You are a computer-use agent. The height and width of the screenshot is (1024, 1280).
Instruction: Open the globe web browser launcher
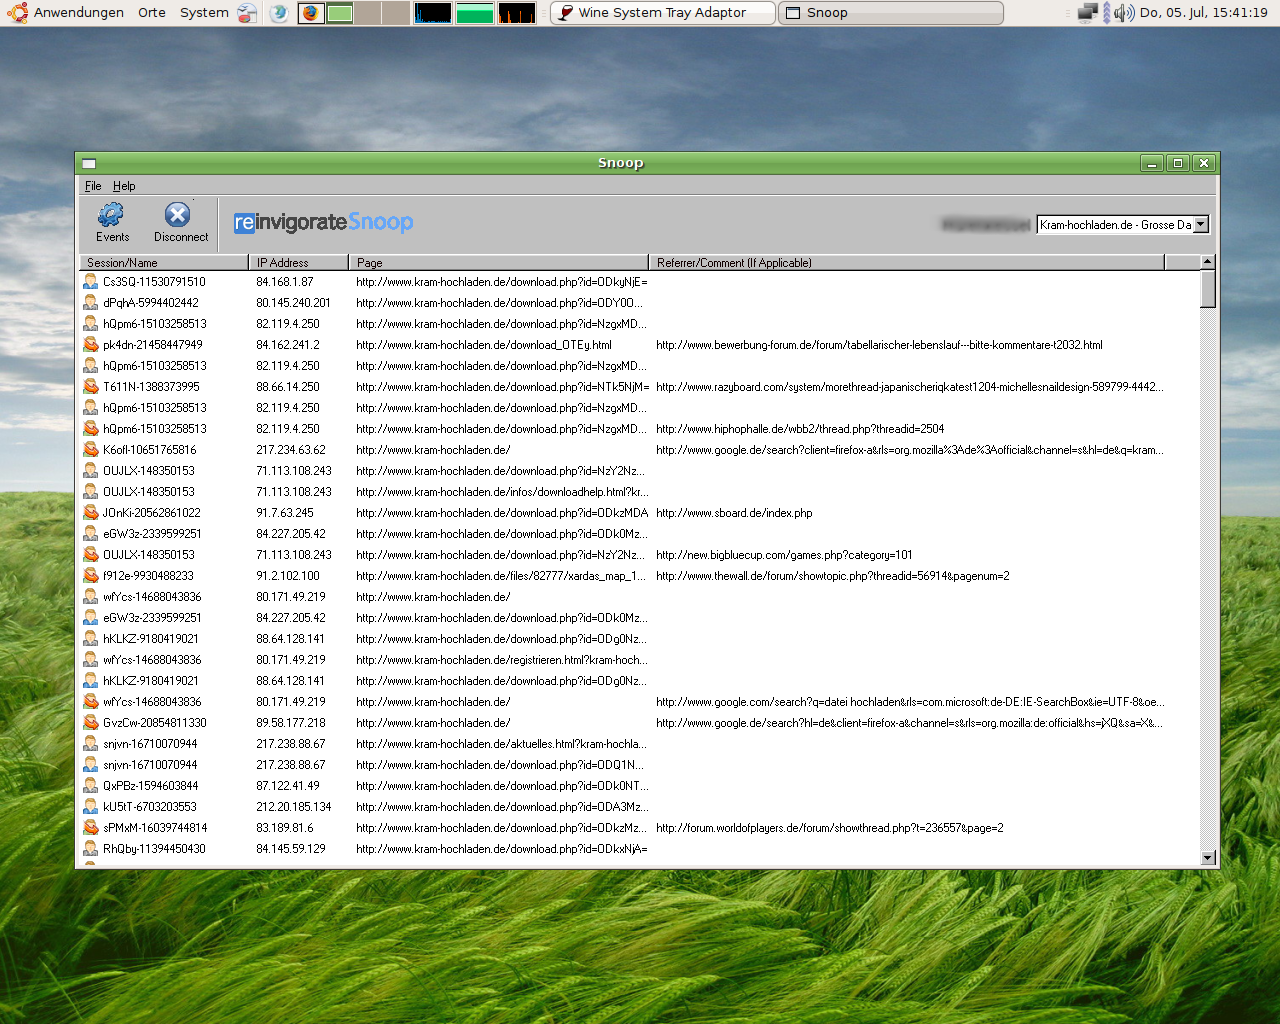pyautogui.click(x=278, y=13)
